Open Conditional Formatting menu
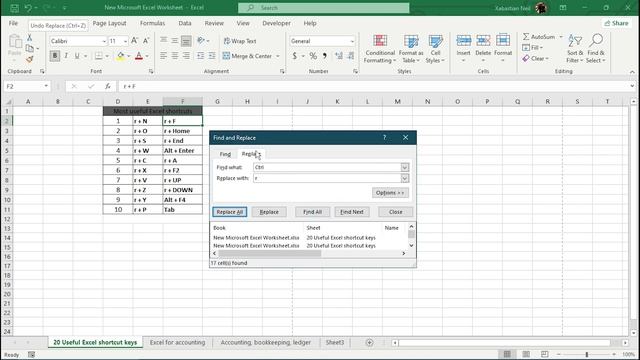The width and height of the screenshot is (640, 360). [x=380, y=49]
